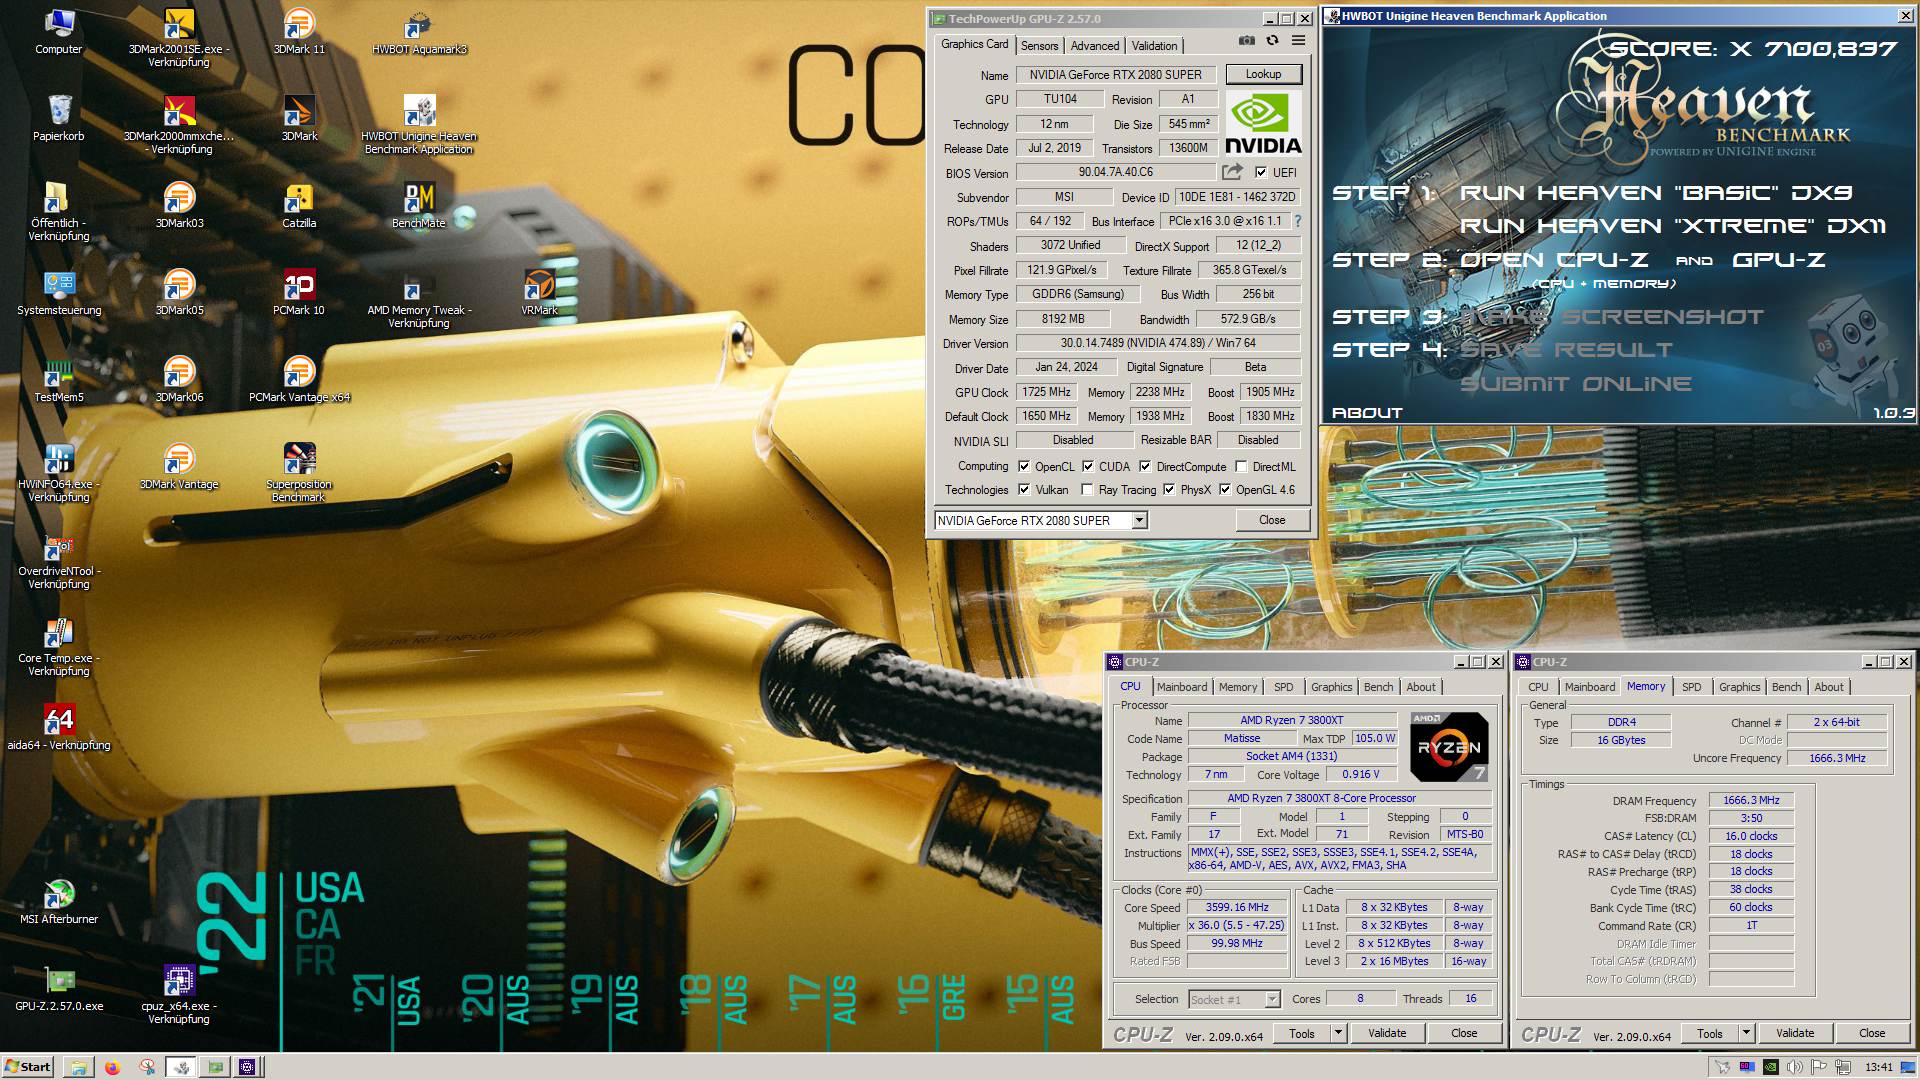Toggle the Ray Tracing checkbox
1920x1080 pixels.
pyautogui.click(x=1088, y=489)
